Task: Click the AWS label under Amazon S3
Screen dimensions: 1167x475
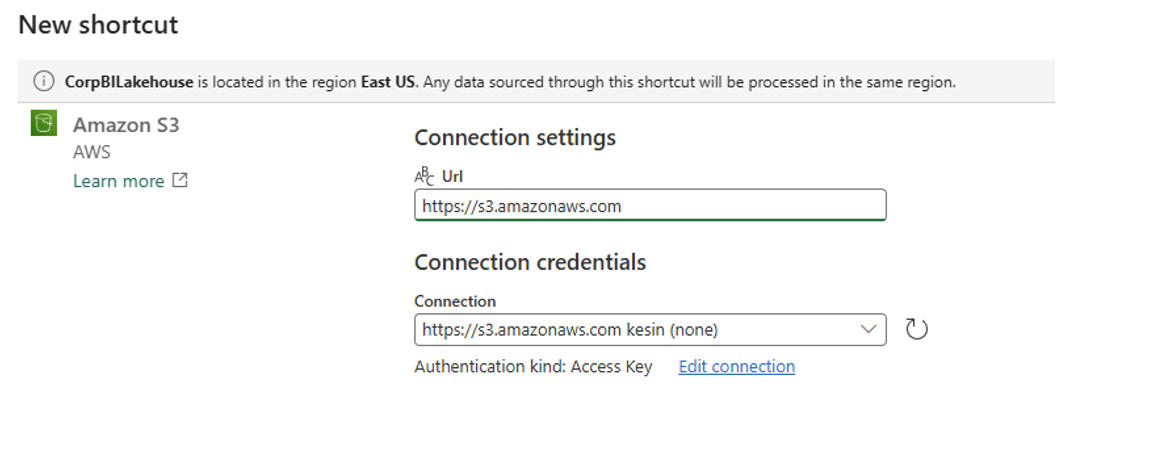Action: (x=92, y=152)
